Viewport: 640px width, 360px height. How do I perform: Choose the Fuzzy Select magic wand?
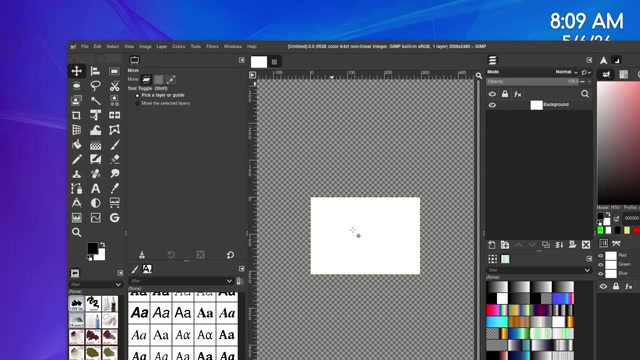point(96,100)
